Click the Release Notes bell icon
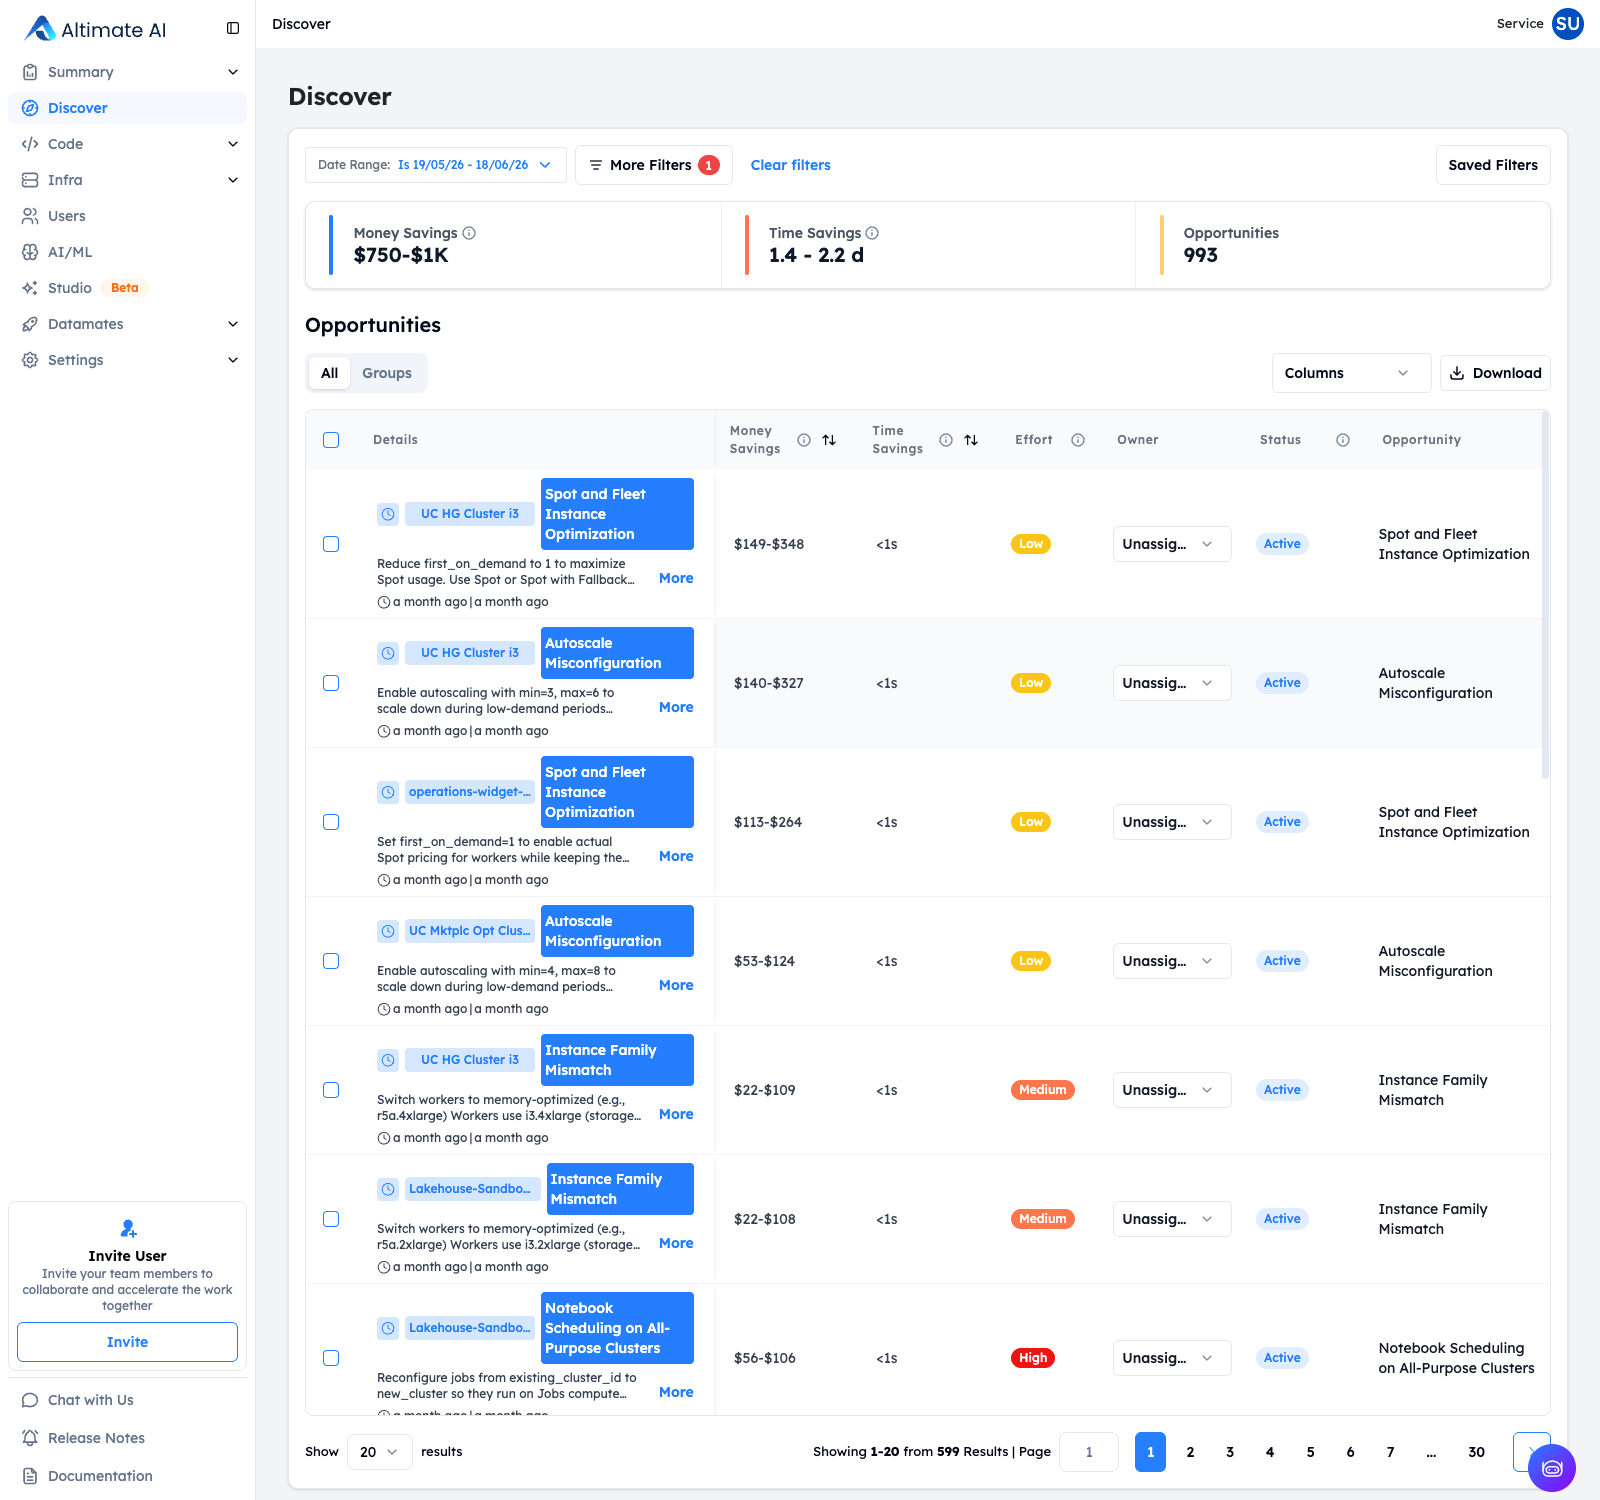The image size is (1600, 1500). point(30,1438)
